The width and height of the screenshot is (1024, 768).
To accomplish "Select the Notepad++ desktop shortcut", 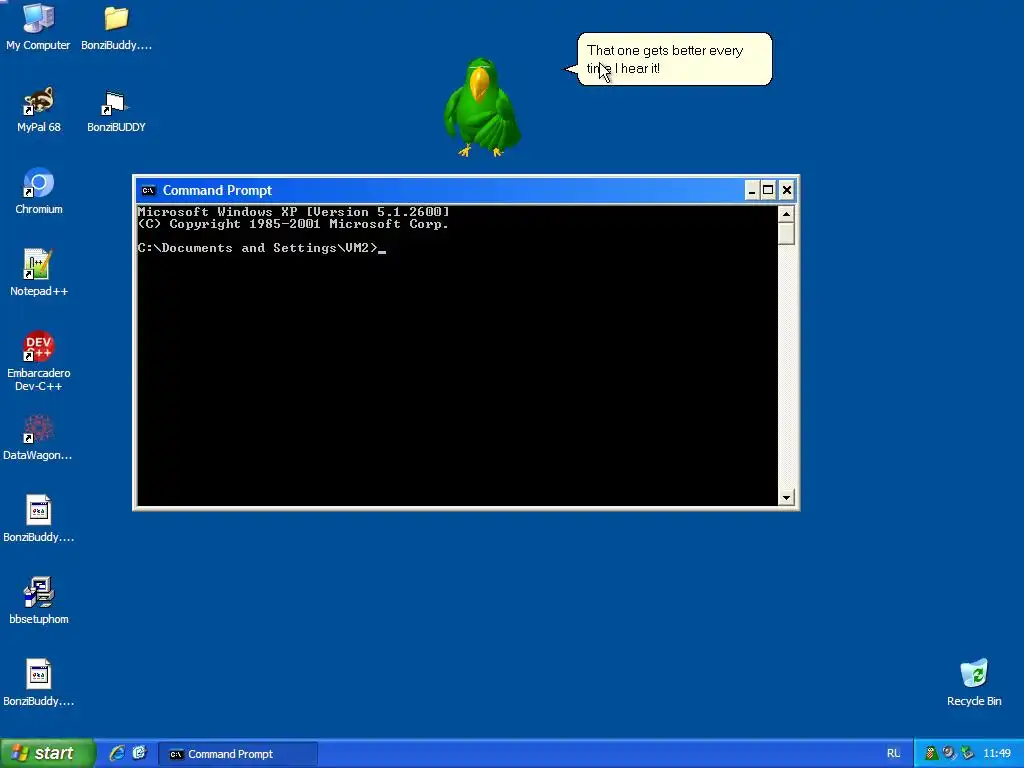I will [x=39, y=273].
